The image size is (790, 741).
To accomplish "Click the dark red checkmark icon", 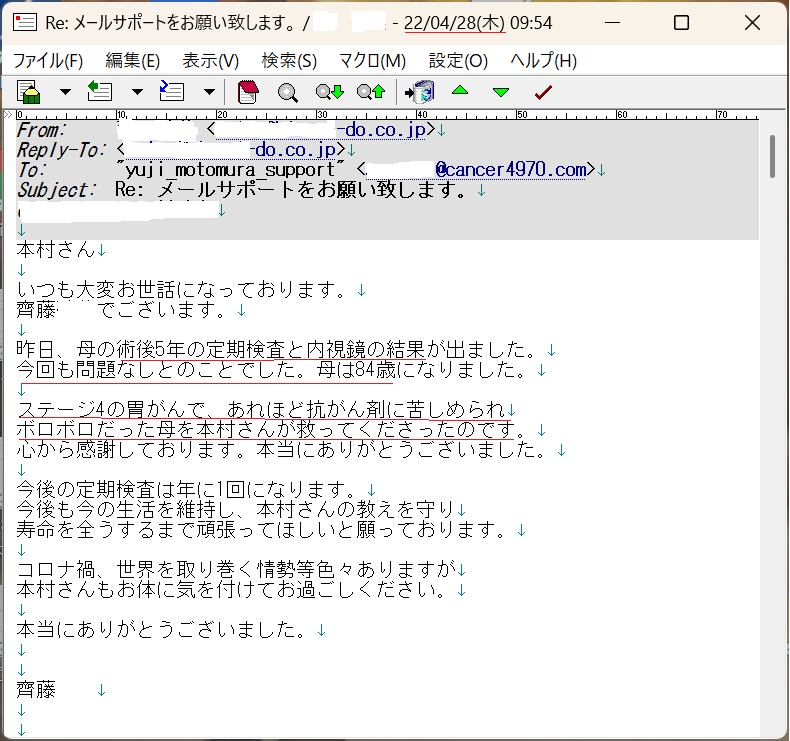I will (x=543, y=92).
